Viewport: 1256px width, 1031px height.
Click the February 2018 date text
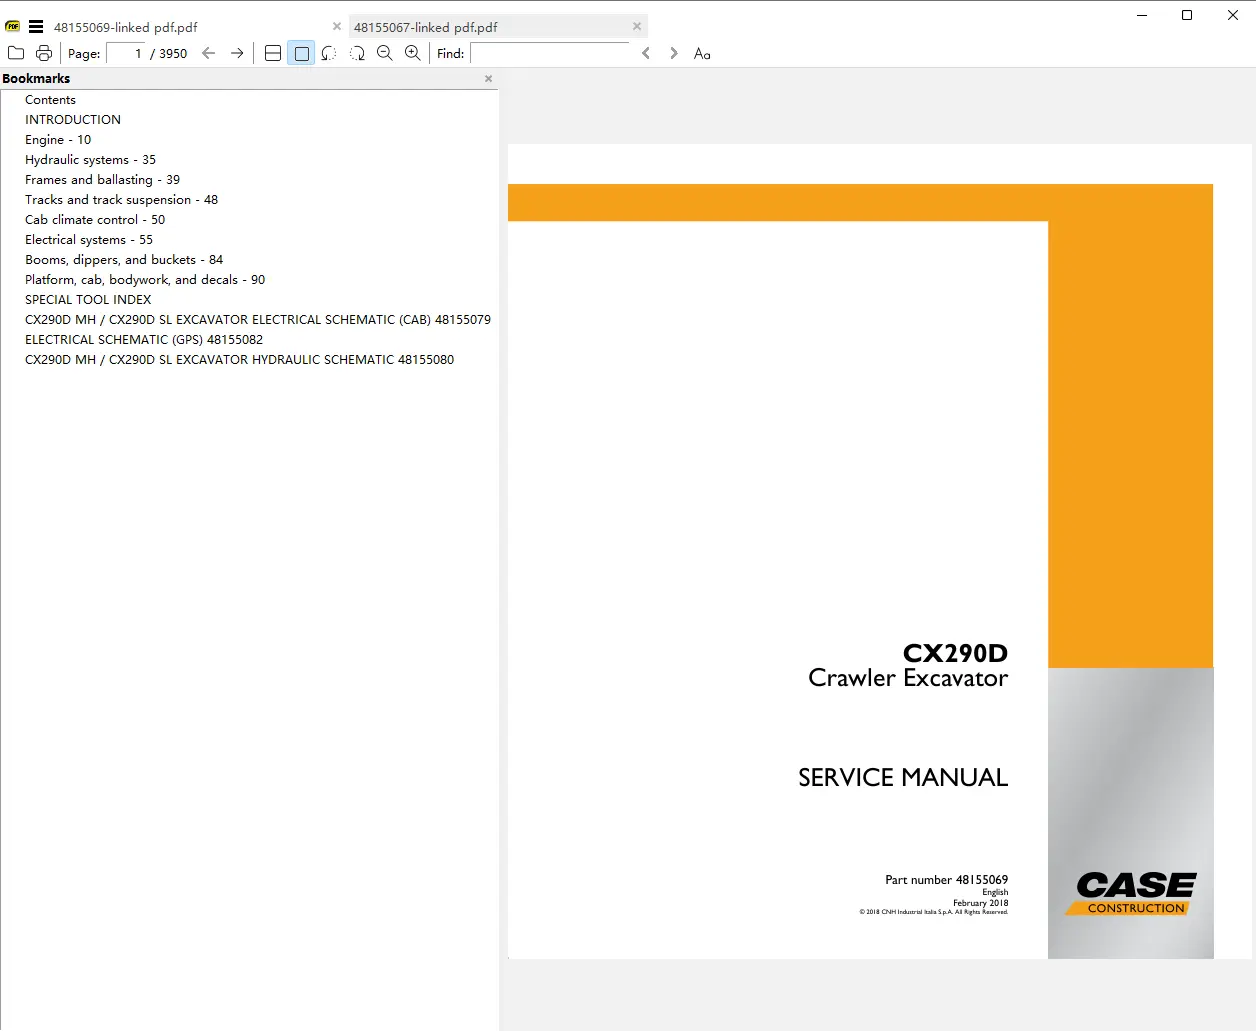[x=980, y=903]
